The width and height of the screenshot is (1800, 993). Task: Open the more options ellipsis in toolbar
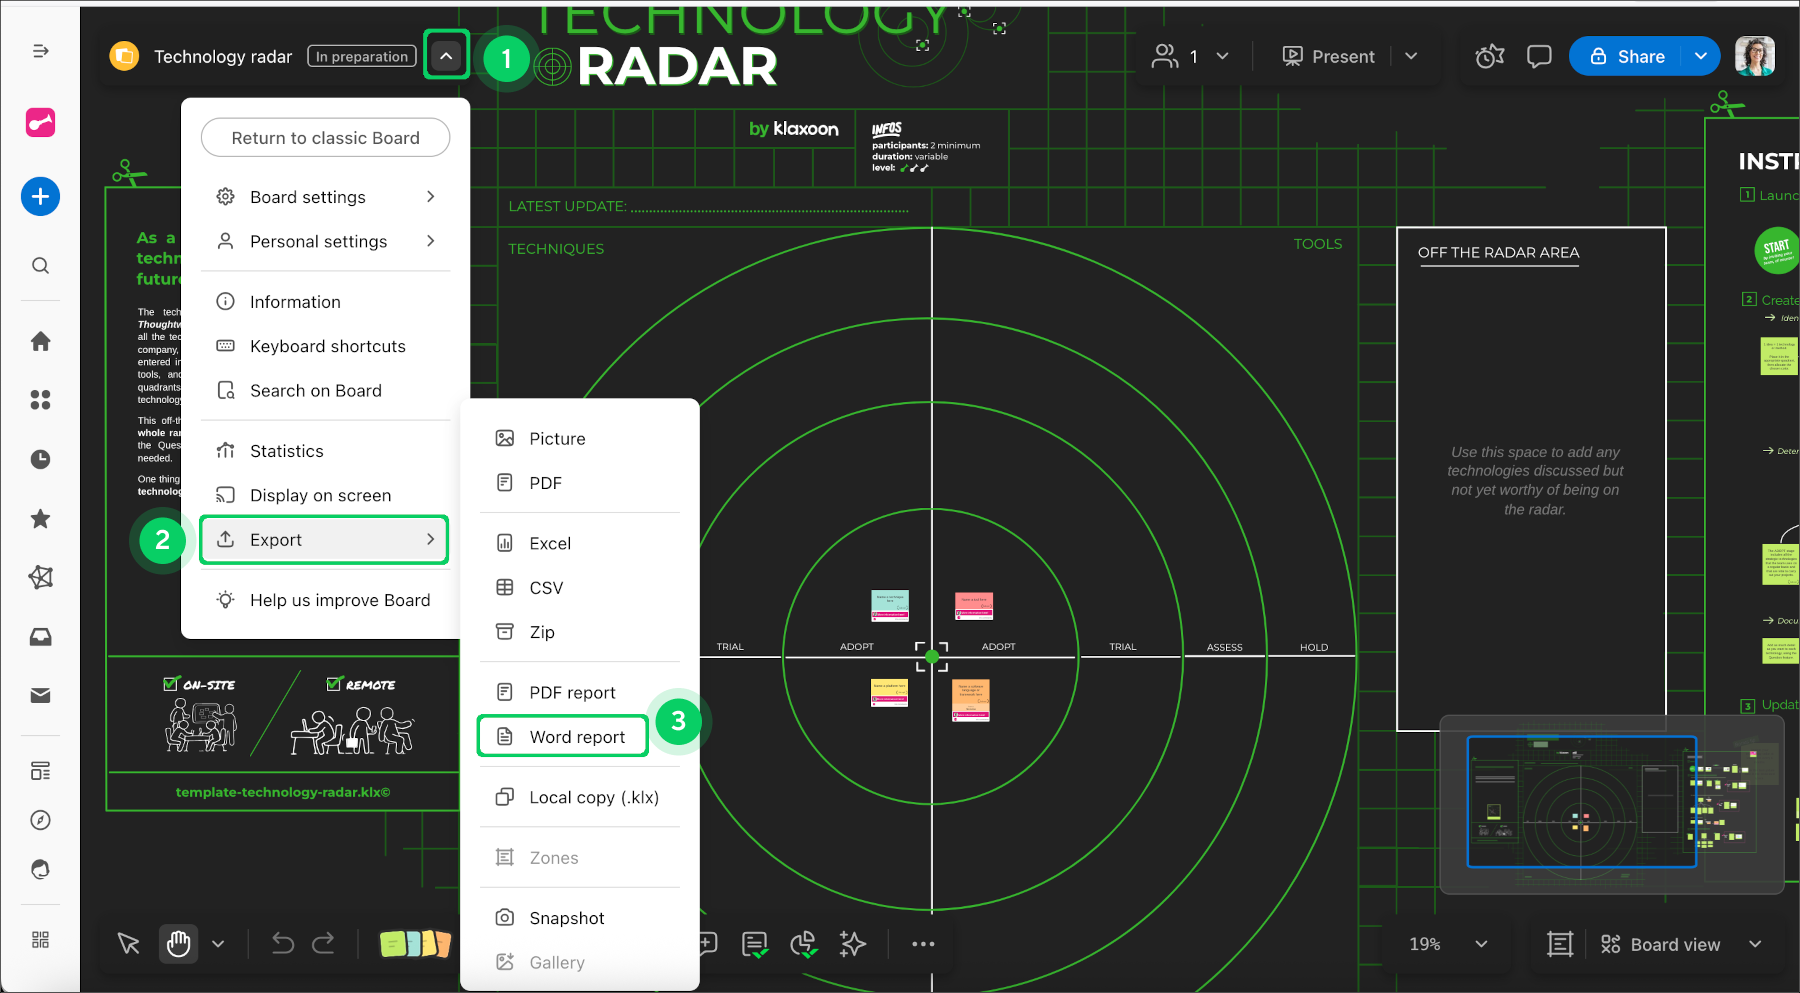click(x=923, y=944)
